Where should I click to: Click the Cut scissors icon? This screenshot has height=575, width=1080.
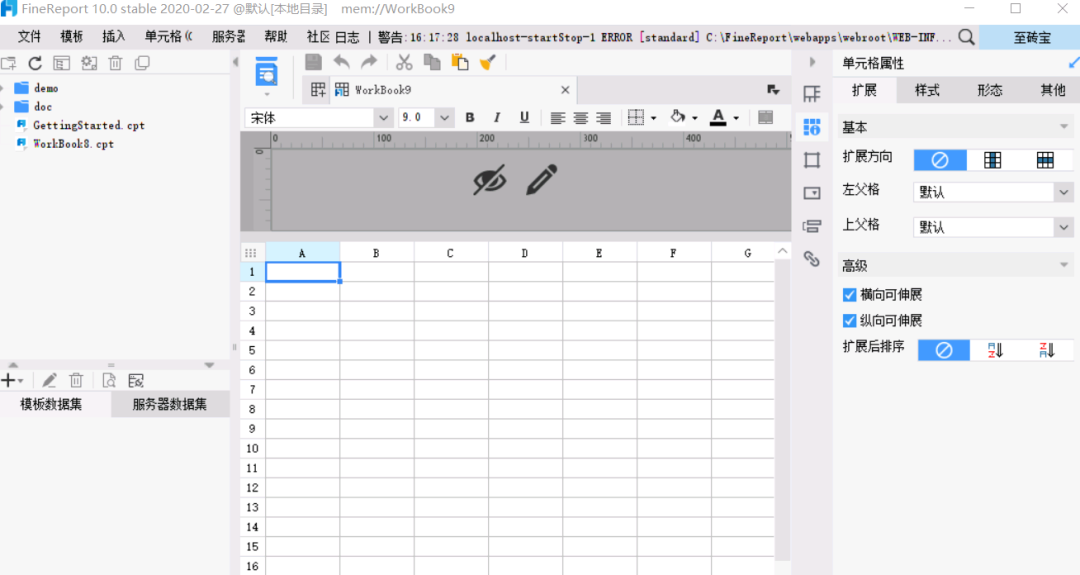click(404, 62)
